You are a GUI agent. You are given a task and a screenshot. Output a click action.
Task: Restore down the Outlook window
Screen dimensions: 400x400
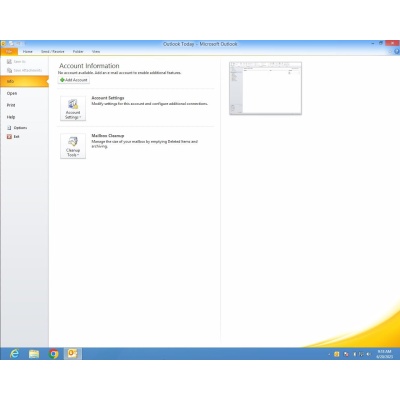click(x=381, y=43)
